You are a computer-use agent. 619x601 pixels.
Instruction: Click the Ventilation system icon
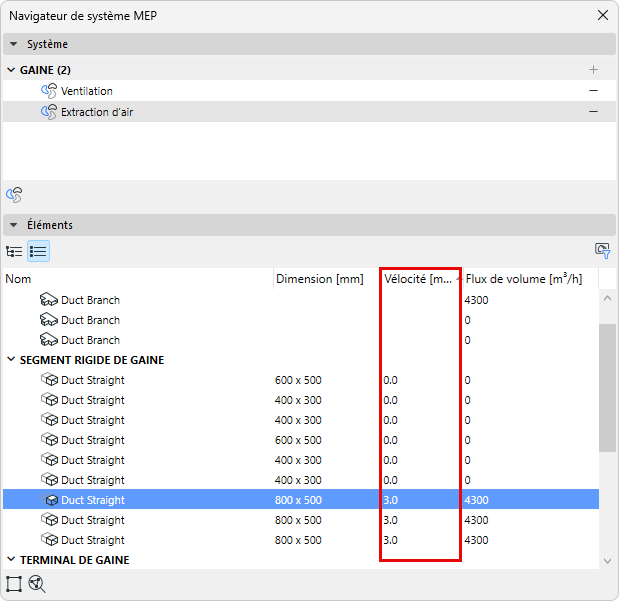[x=49, y=91]
